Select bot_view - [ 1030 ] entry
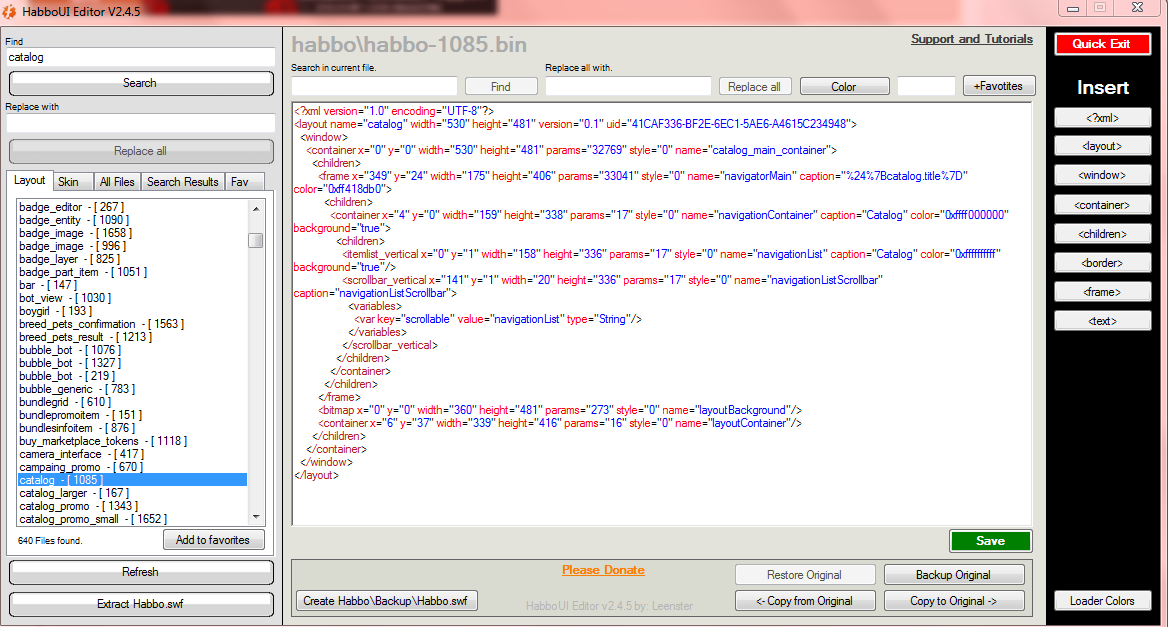 tap(65, 299)
